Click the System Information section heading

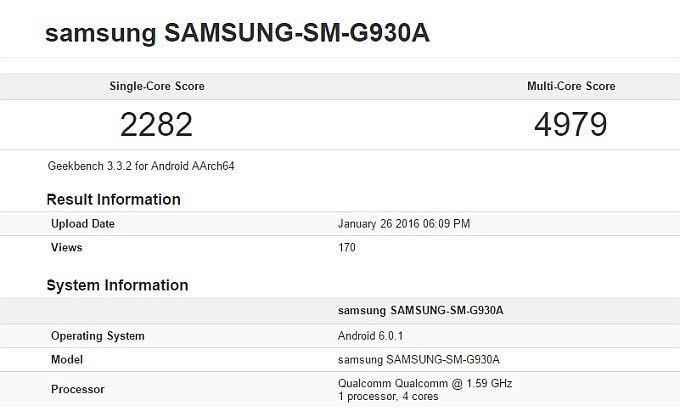(x=117, y=285)
